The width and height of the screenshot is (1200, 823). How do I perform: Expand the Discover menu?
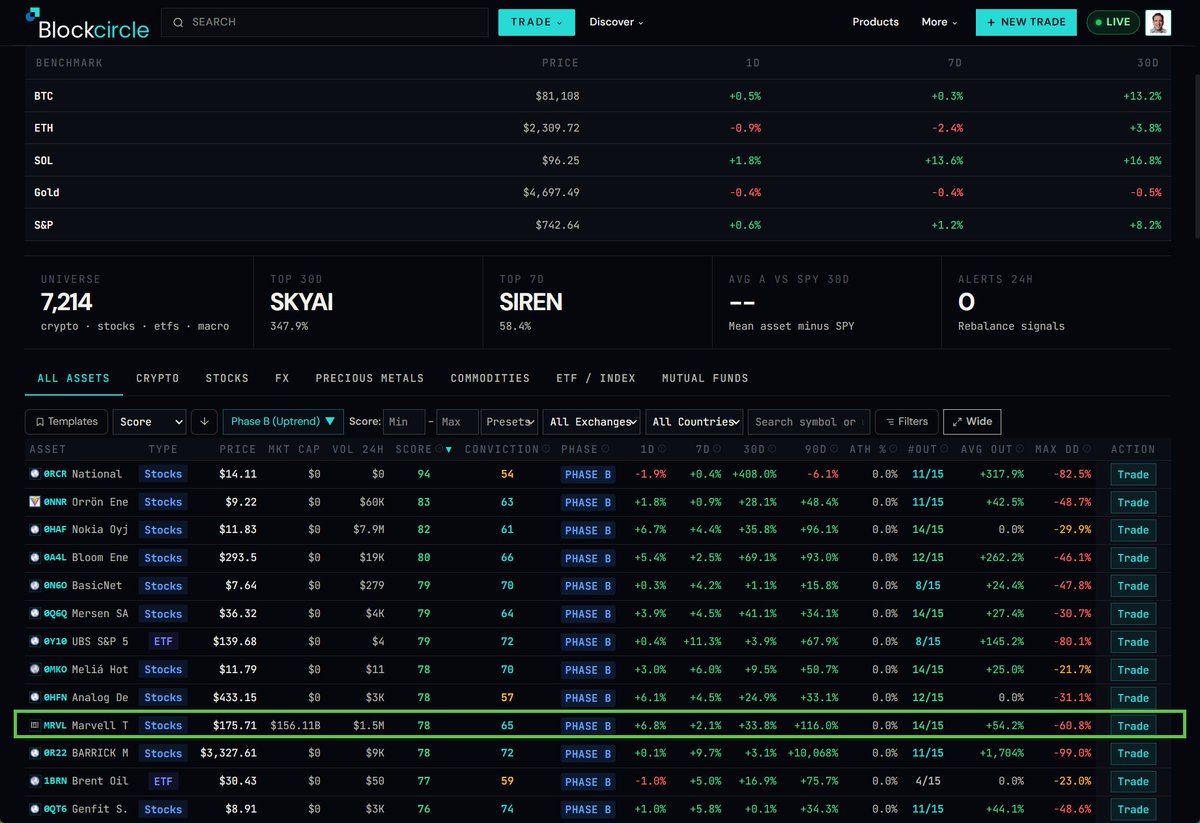616,22
